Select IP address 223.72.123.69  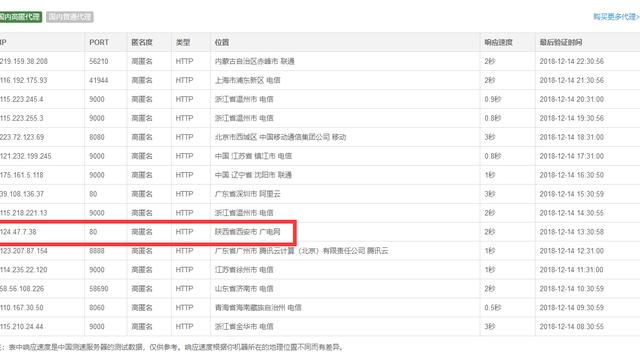click(22, 137)
